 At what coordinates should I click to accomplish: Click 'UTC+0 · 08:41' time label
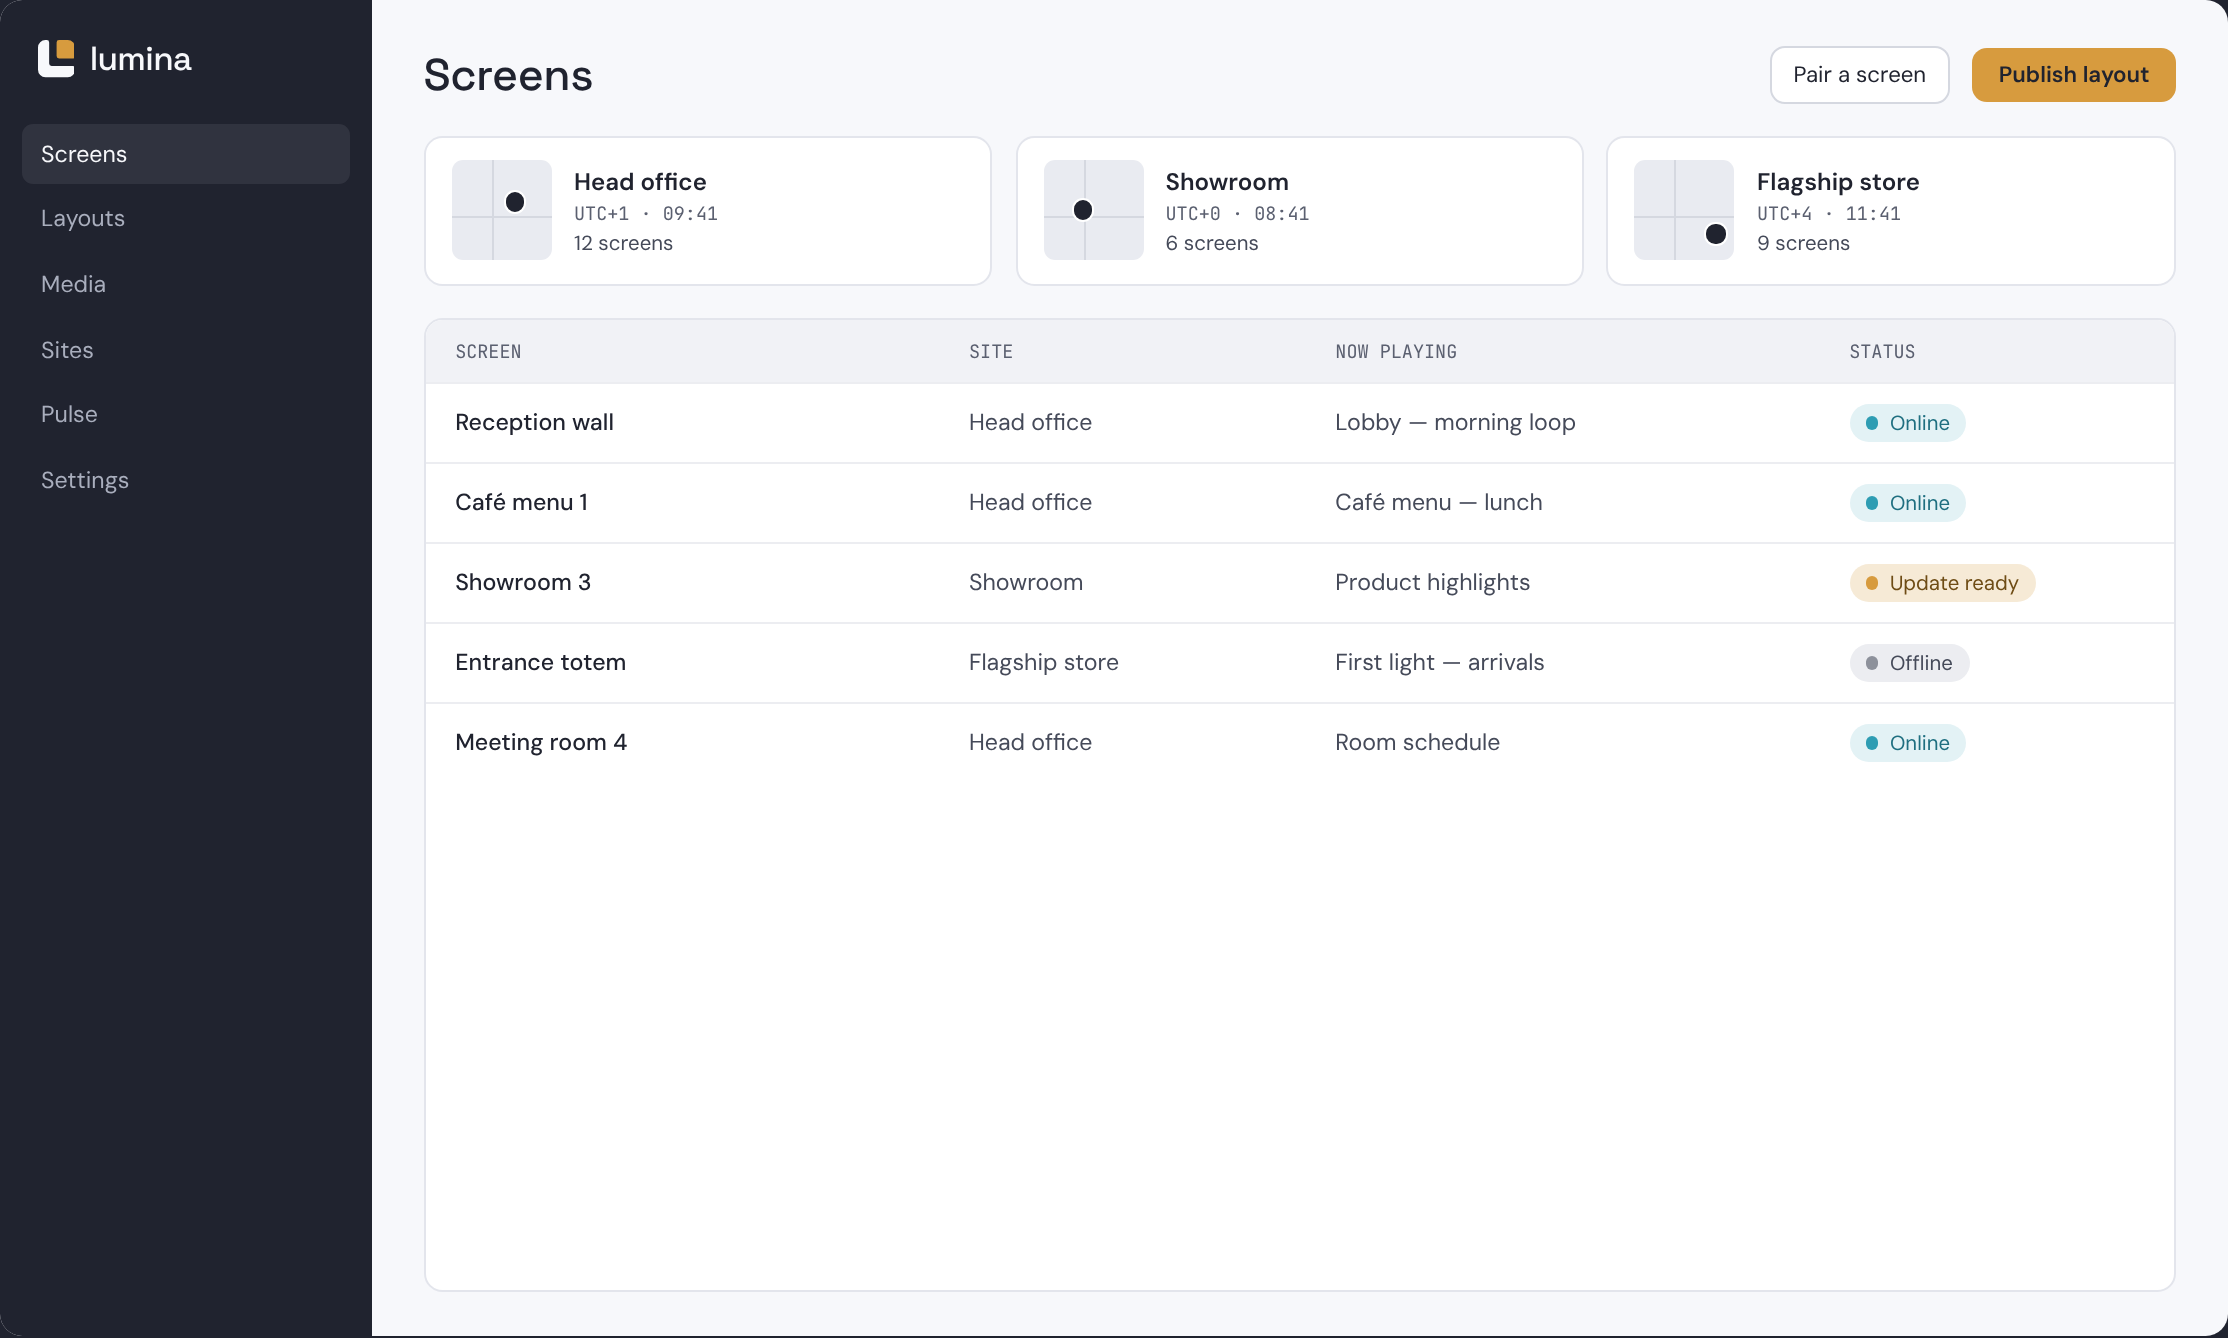(1237, 214)
